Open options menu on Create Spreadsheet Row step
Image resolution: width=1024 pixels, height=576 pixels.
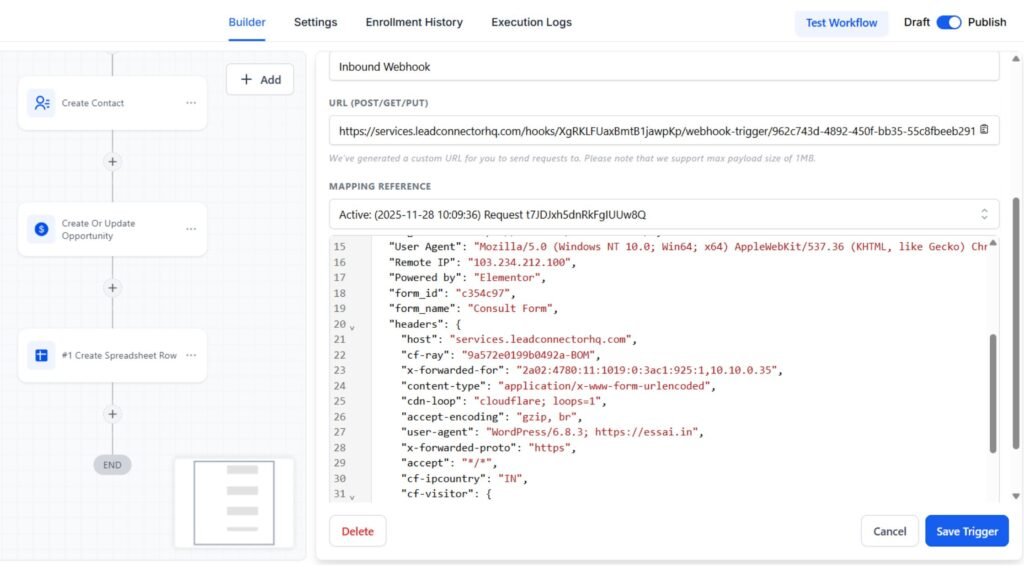(191, 354)
